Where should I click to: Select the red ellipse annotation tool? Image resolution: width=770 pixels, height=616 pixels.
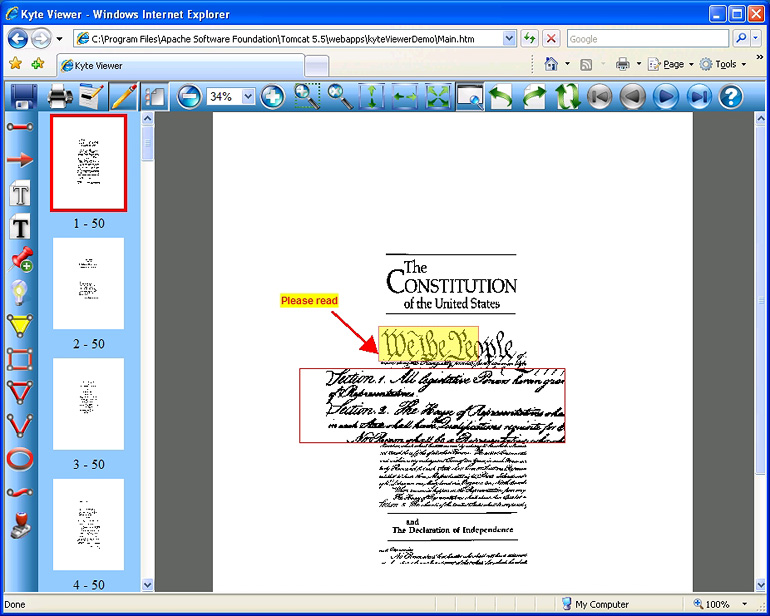20,459
